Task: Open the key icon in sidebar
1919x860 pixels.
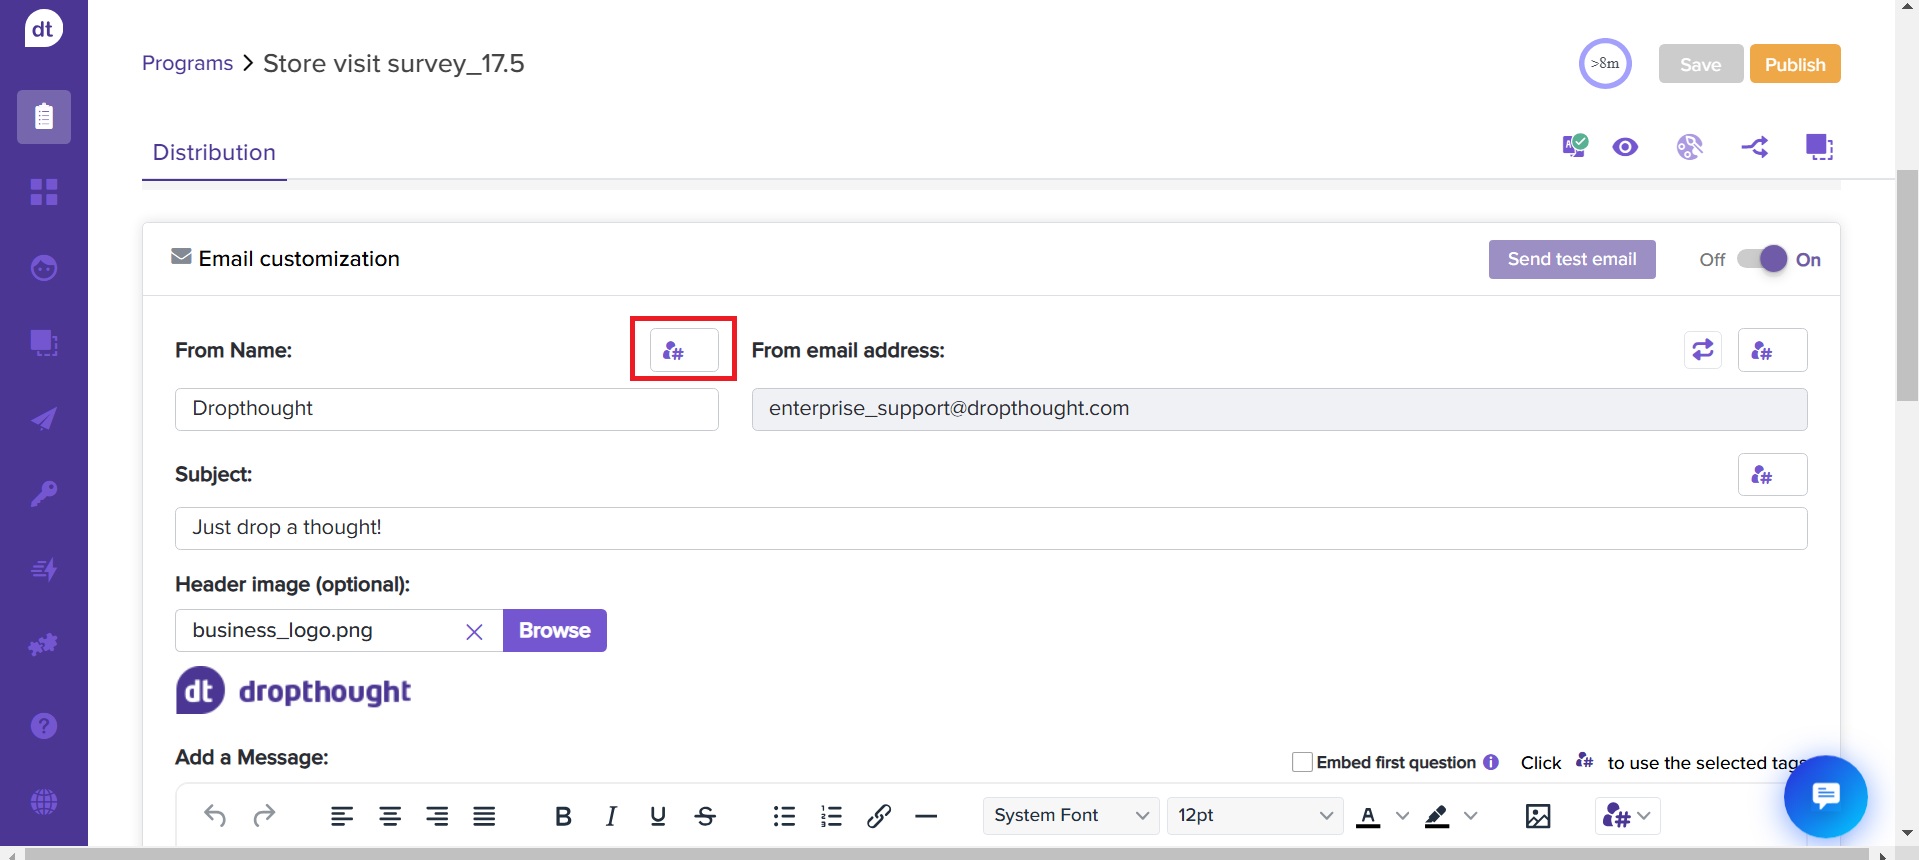Action: point(44,493)
